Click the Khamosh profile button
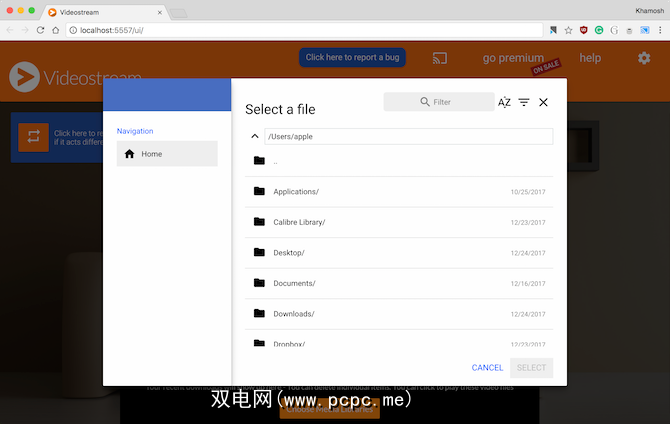 pos(649,11)
